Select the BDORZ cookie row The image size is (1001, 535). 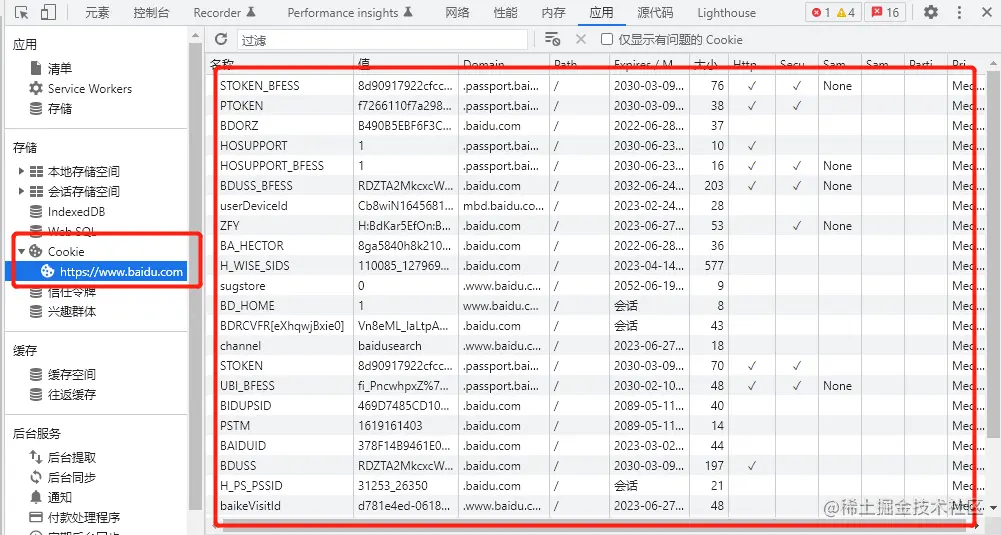(x=594, y=126)
